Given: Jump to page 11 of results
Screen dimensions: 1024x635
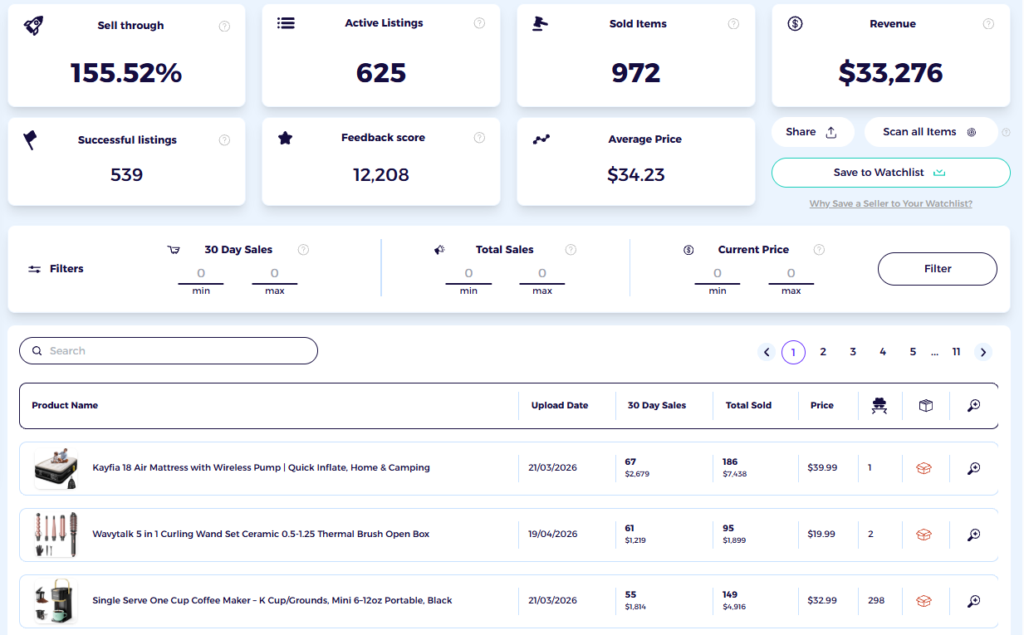Looking at the screenshot, I should [x=956, y=352].
